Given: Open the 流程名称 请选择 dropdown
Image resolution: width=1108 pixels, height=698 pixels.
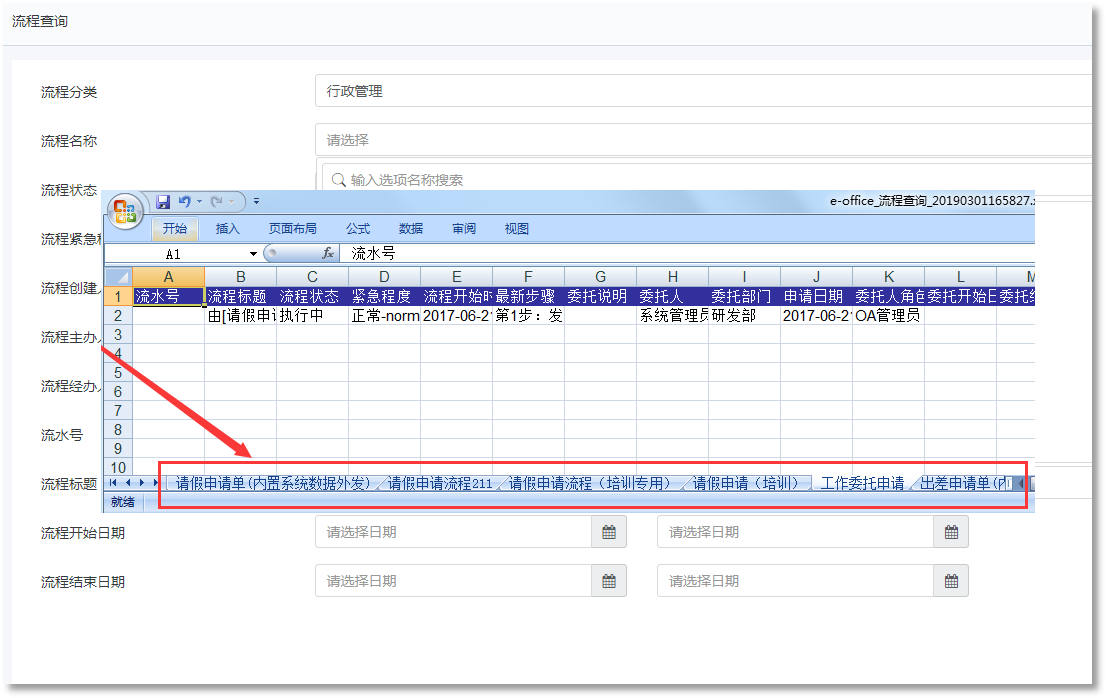Looking at the screenshot, I should [700, 140].
